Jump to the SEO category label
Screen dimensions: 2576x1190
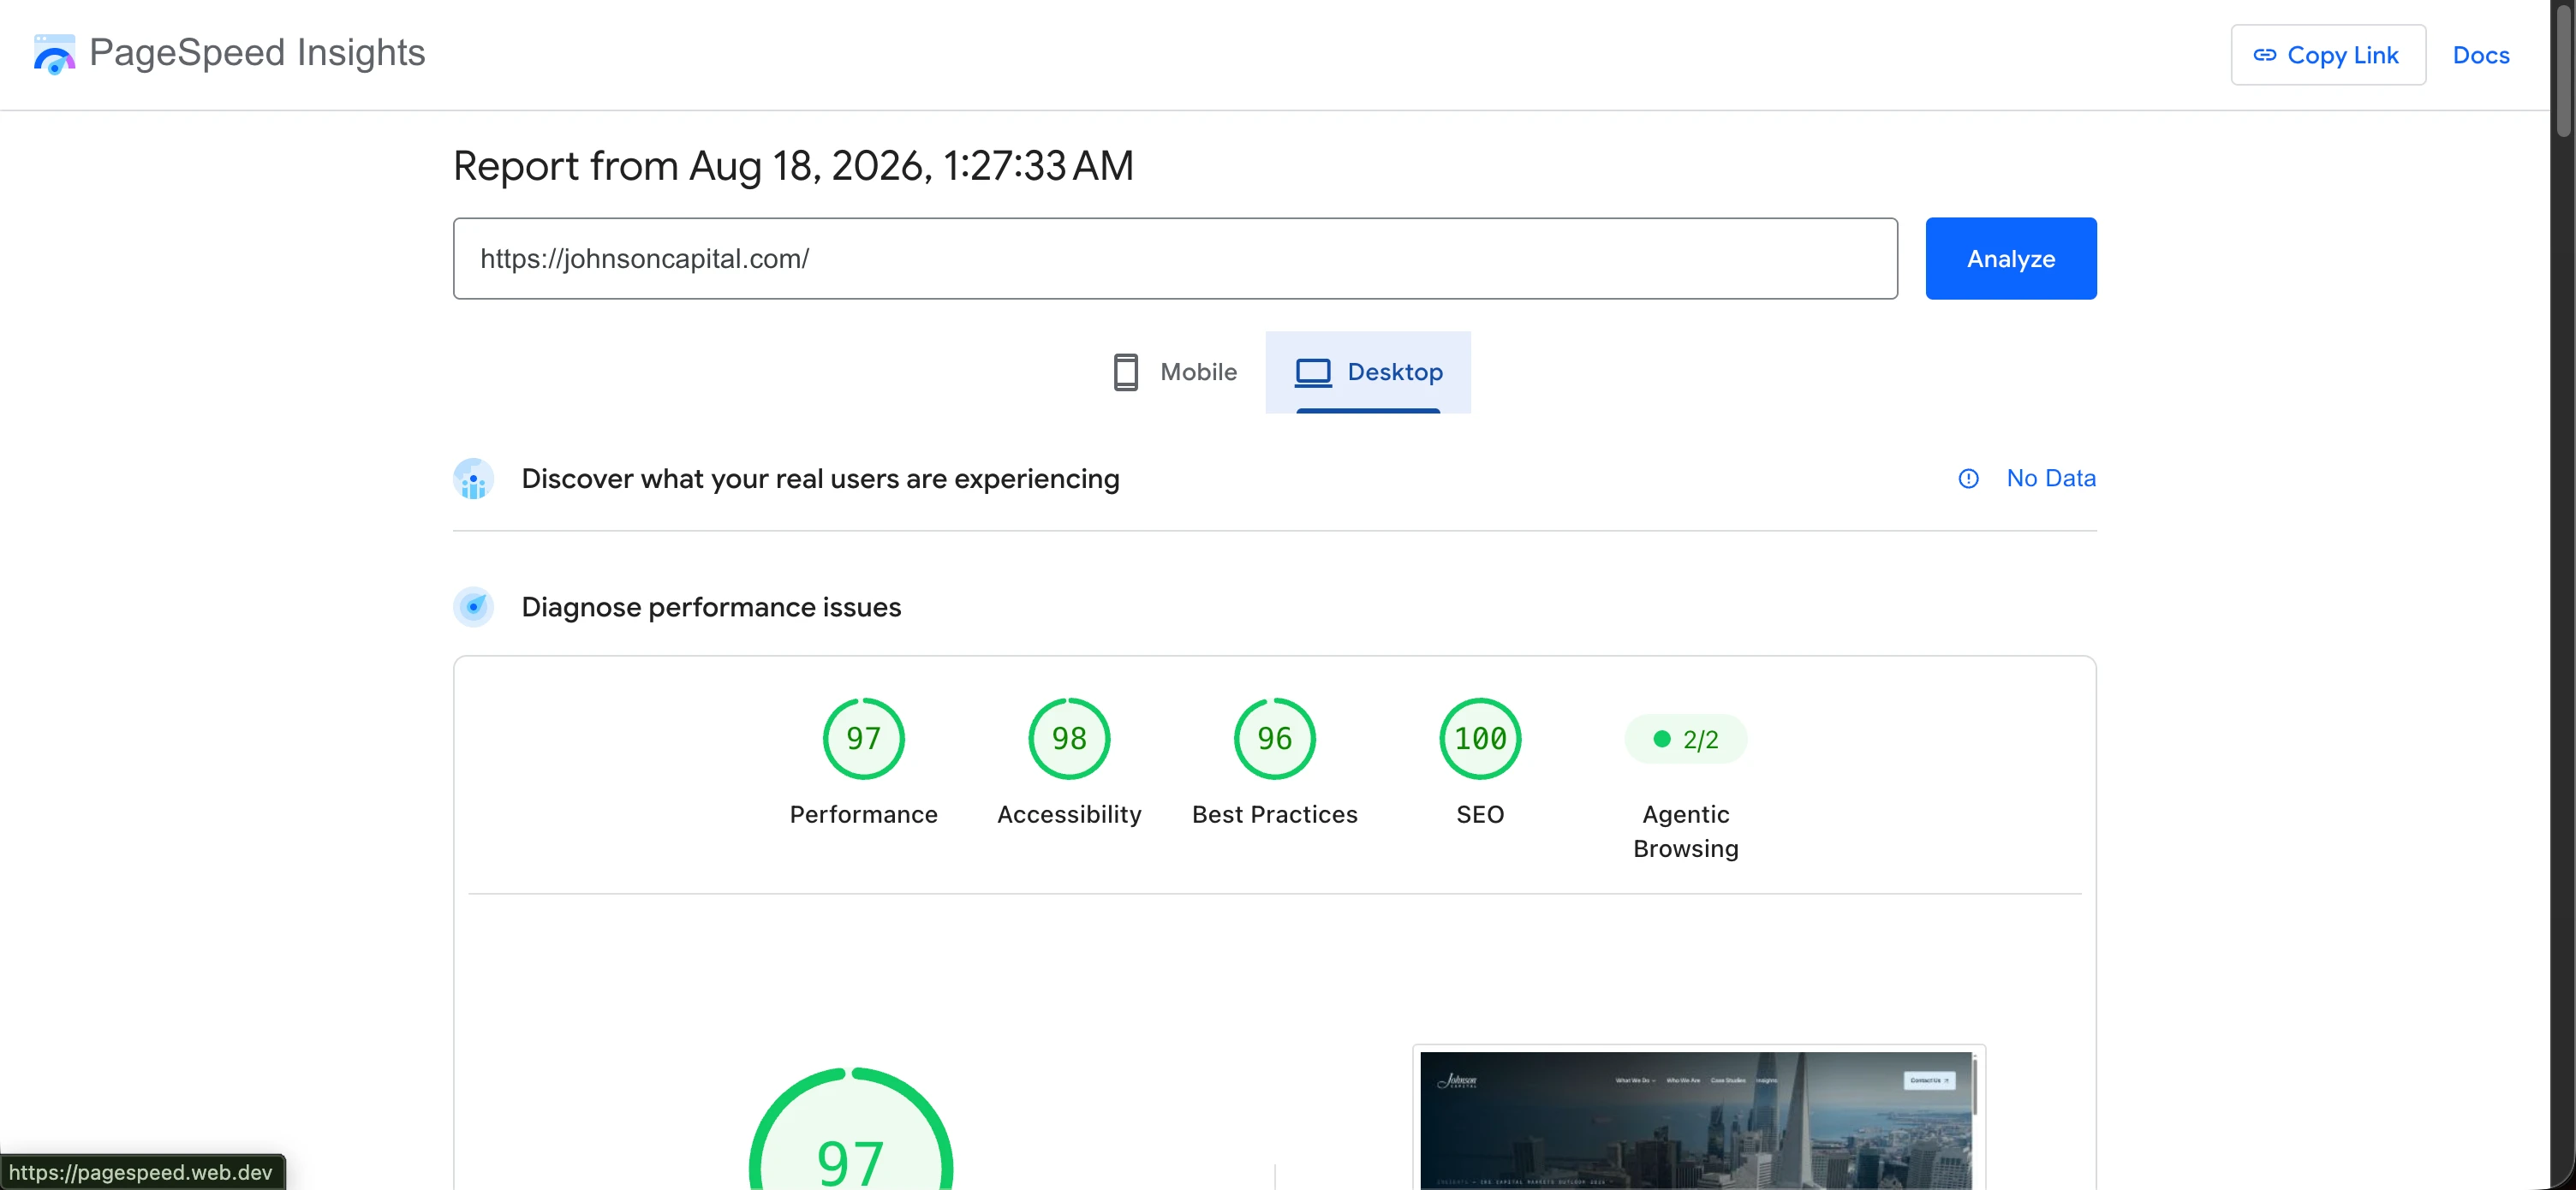coord(1480,815)
